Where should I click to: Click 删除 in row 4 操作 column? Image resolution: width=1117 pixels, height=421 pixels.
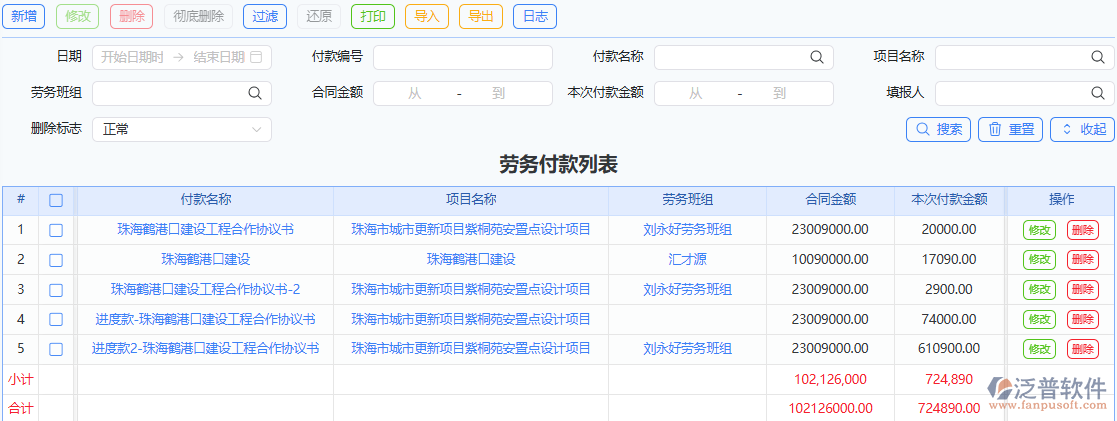1083,320
